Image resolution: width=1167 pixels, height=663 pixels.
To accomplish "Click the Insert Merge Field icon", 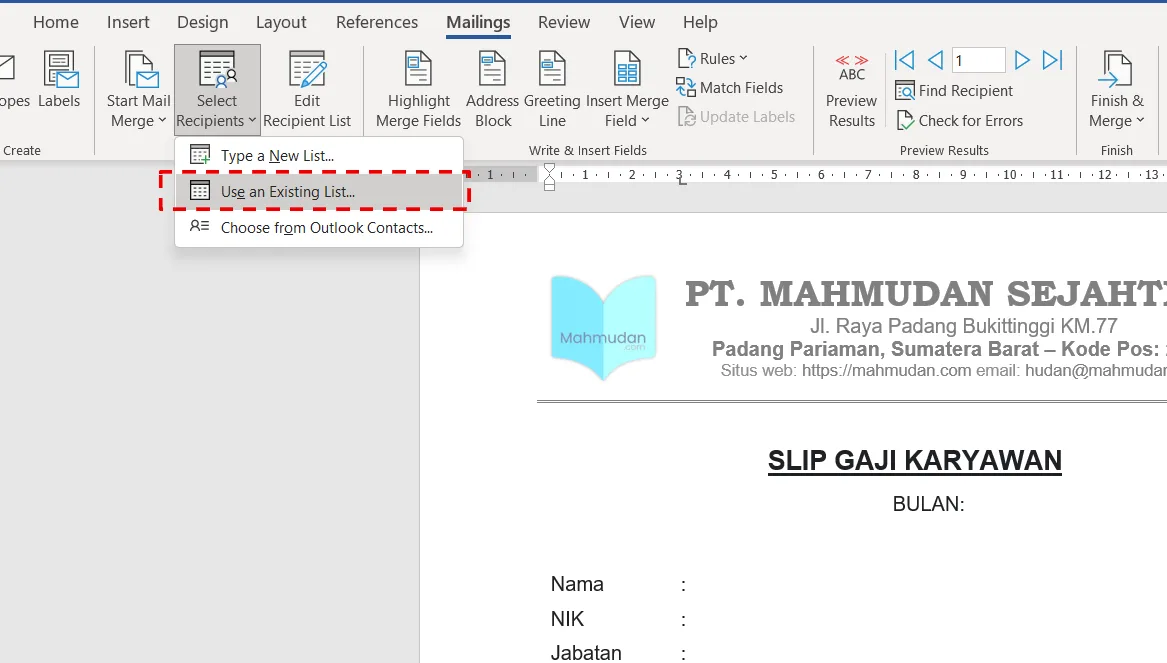I will click(x=627, y=69).
